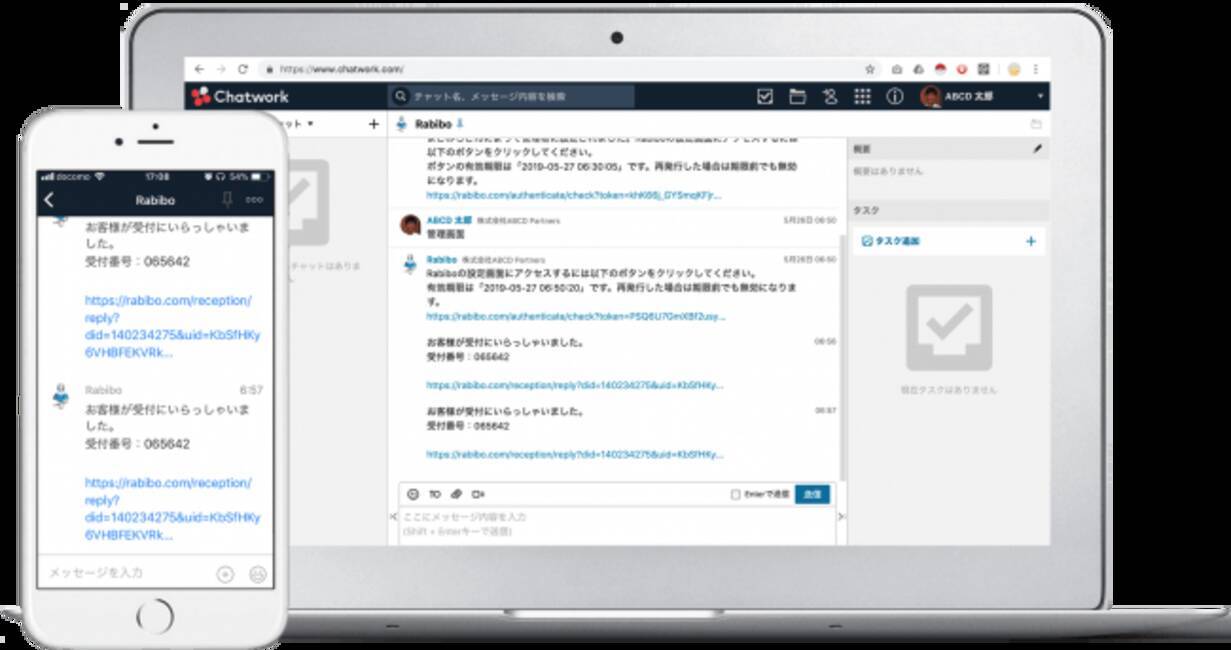Click the blue 送信 send button

pyautogui.click(x=812, y=494)
